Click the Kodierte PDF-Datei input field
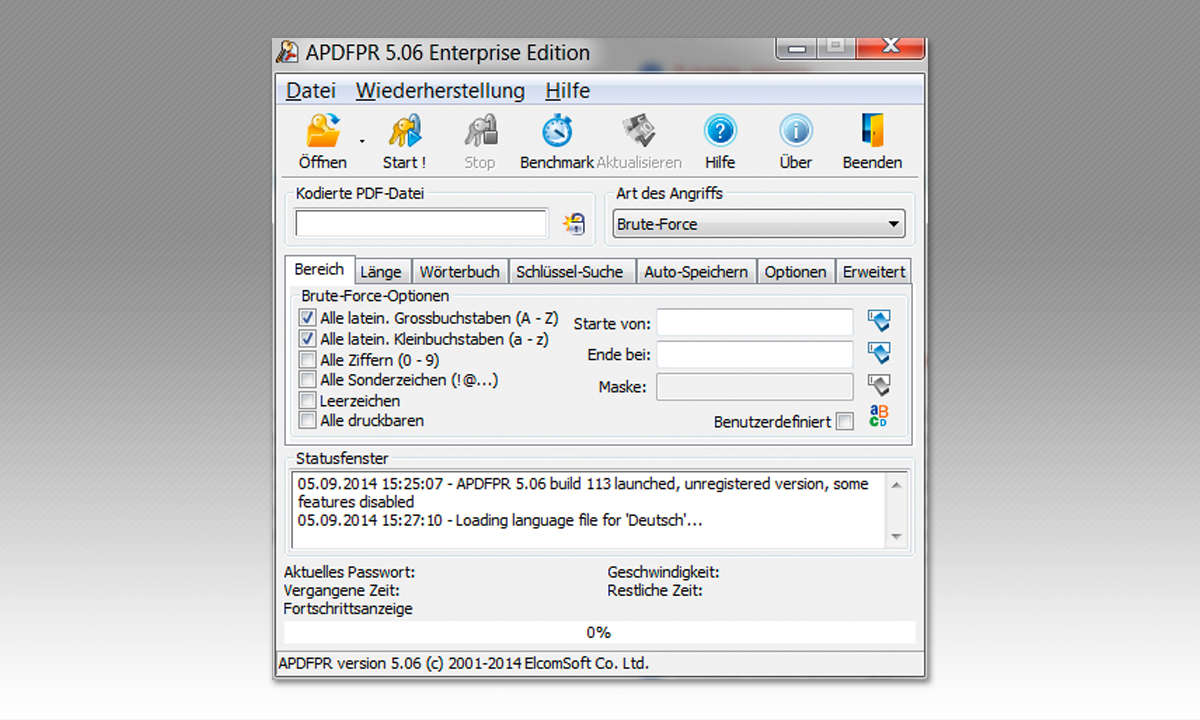The image size is (1200, 720). [421, 224]
